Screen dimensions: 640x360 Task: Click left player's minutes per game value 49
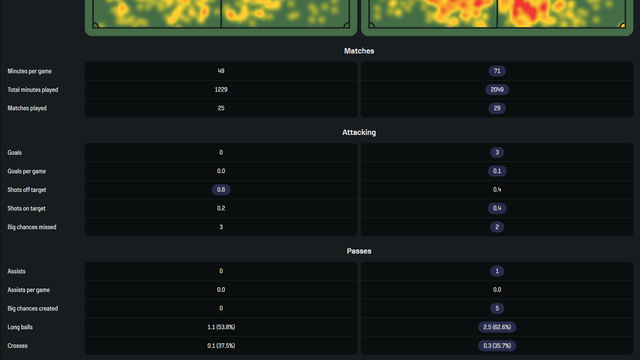(x=221, y=71)
